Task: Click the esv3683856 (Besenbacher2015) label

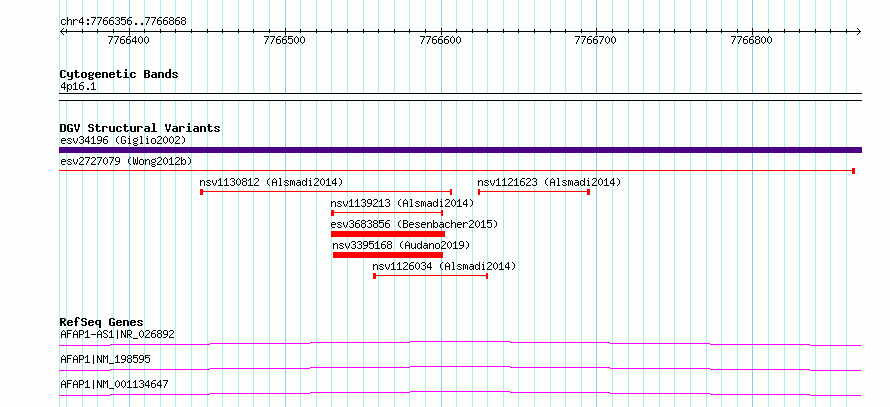Action: coord(414,224)
